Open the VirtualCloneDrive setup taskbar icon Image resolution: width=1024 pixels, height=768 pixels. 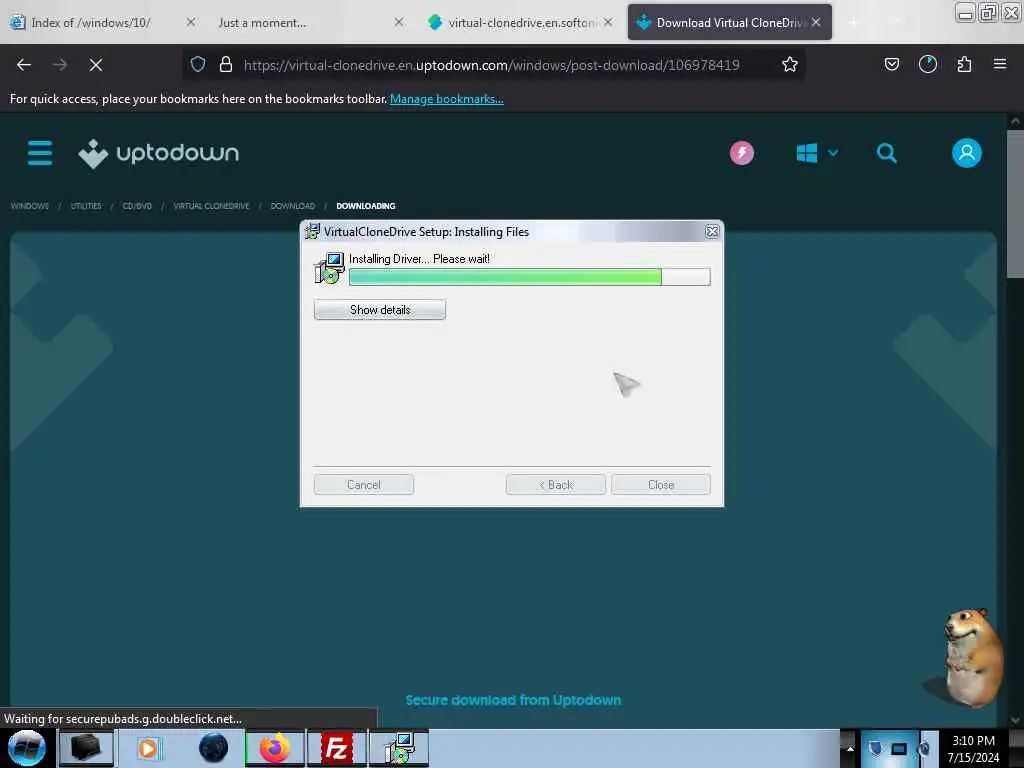click(x=399, y=748)
